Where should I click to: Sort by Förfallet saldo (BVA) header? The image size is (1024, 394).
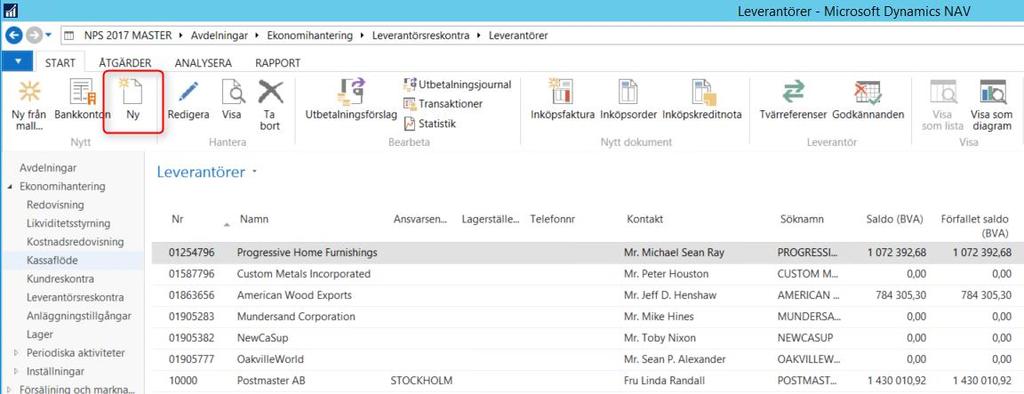pyautogui.click(x=974, y=226)
